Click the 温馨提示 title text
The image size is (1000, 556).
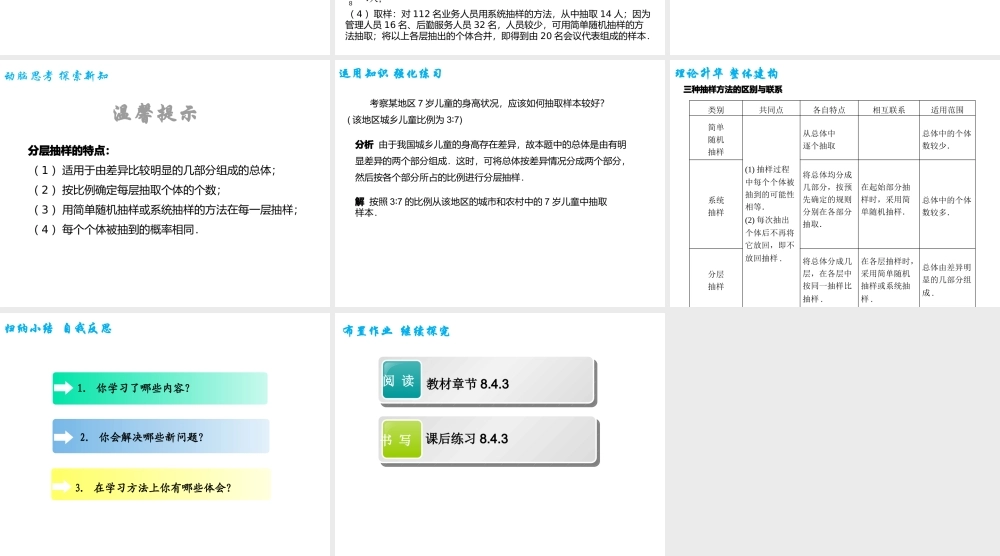(x=155, y=113)
